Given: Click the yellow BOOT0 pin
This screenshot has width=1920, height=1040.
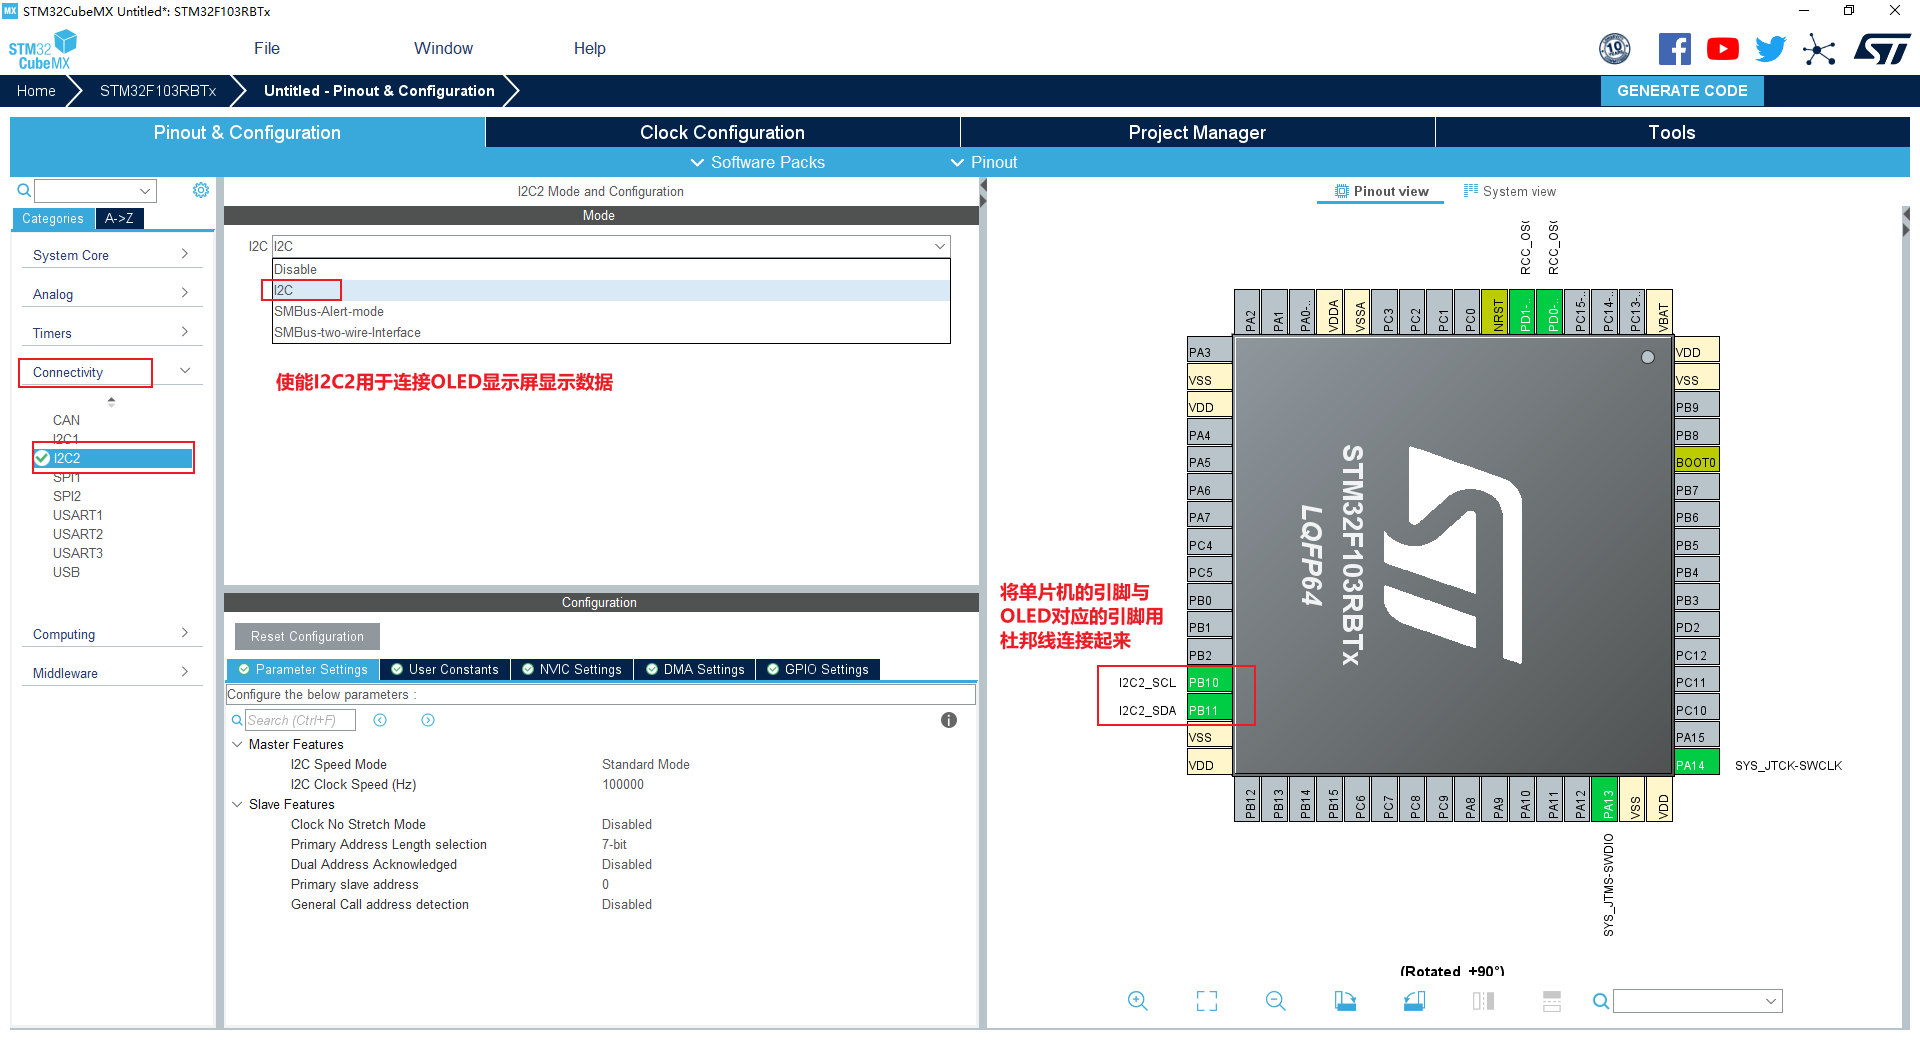Looking at the screenshot, I should 1696,462.
